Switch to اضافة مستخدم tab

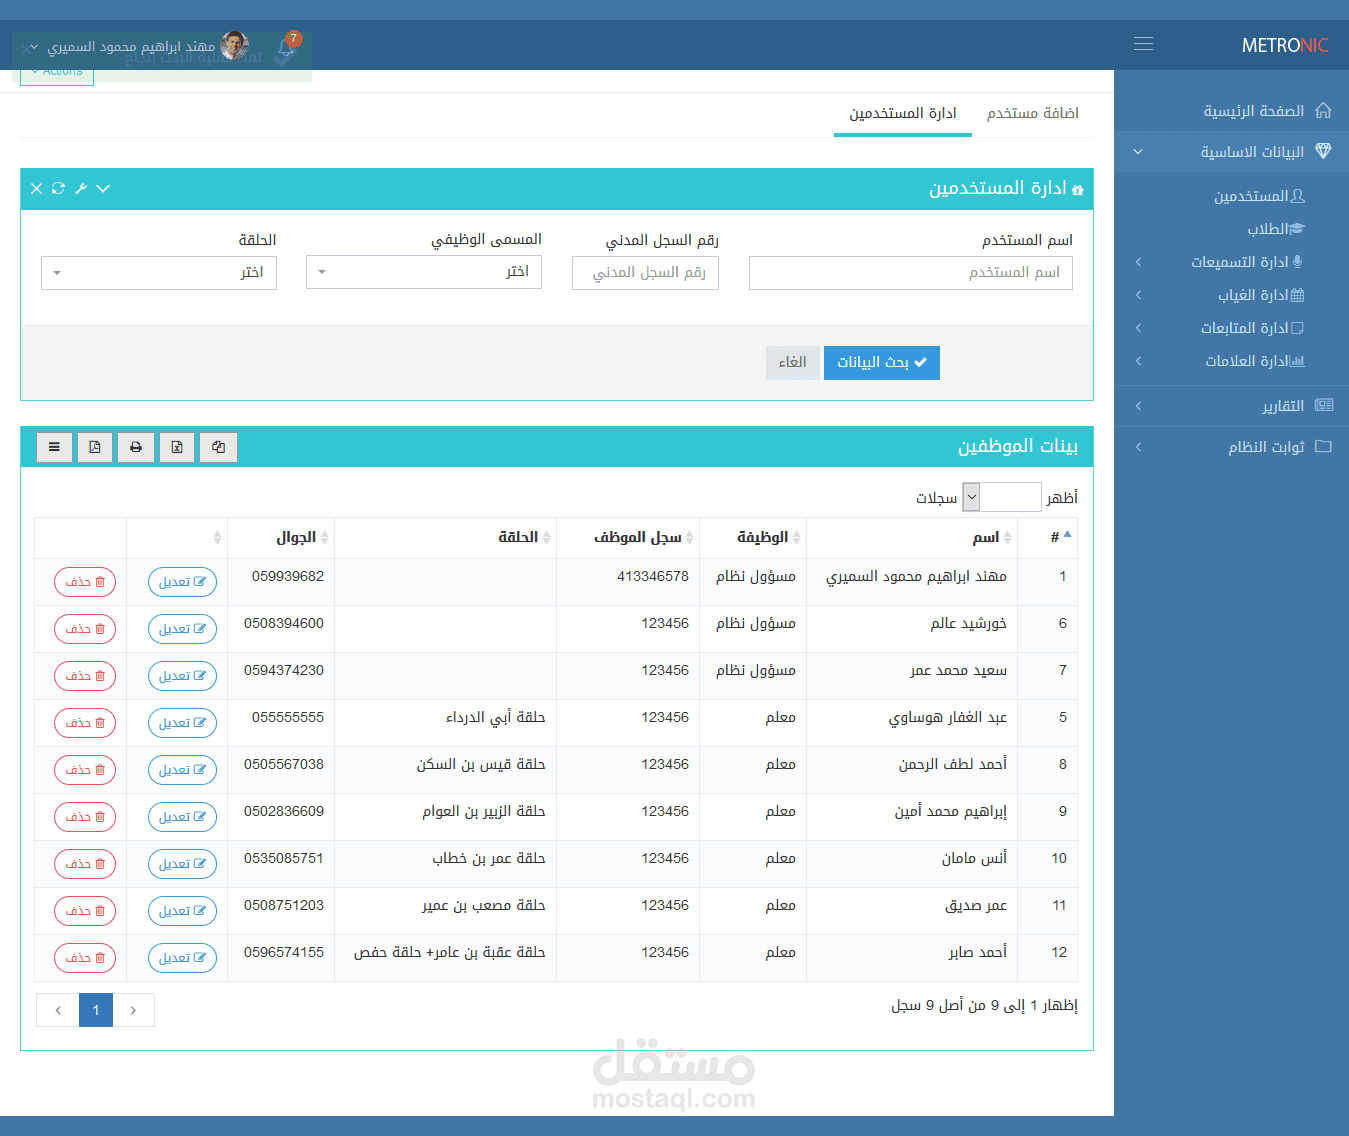1033,113
